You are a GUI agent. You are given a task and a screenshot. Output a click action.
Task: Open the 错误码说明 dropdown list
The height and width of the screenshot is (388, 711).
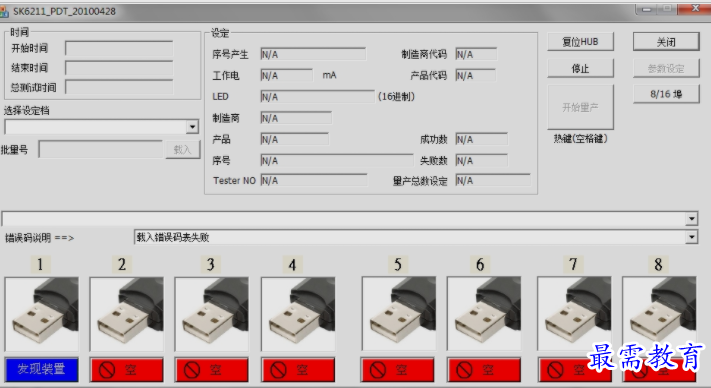click(691, 237)
